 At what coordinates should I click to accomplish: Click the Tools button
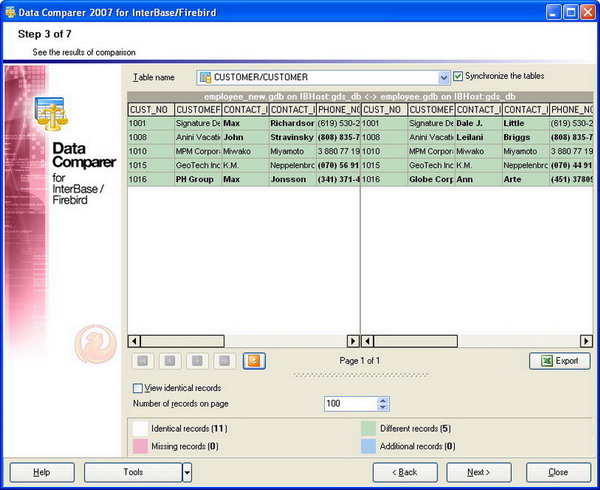point(133,472)
